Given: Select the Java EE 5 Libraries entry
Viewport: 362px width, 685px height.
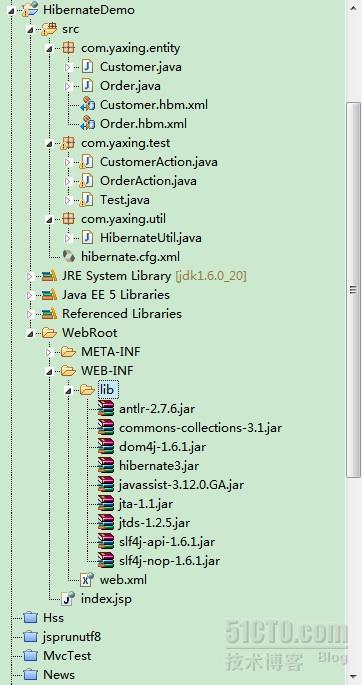Looking at the screenshot, I should coord(116,295).
